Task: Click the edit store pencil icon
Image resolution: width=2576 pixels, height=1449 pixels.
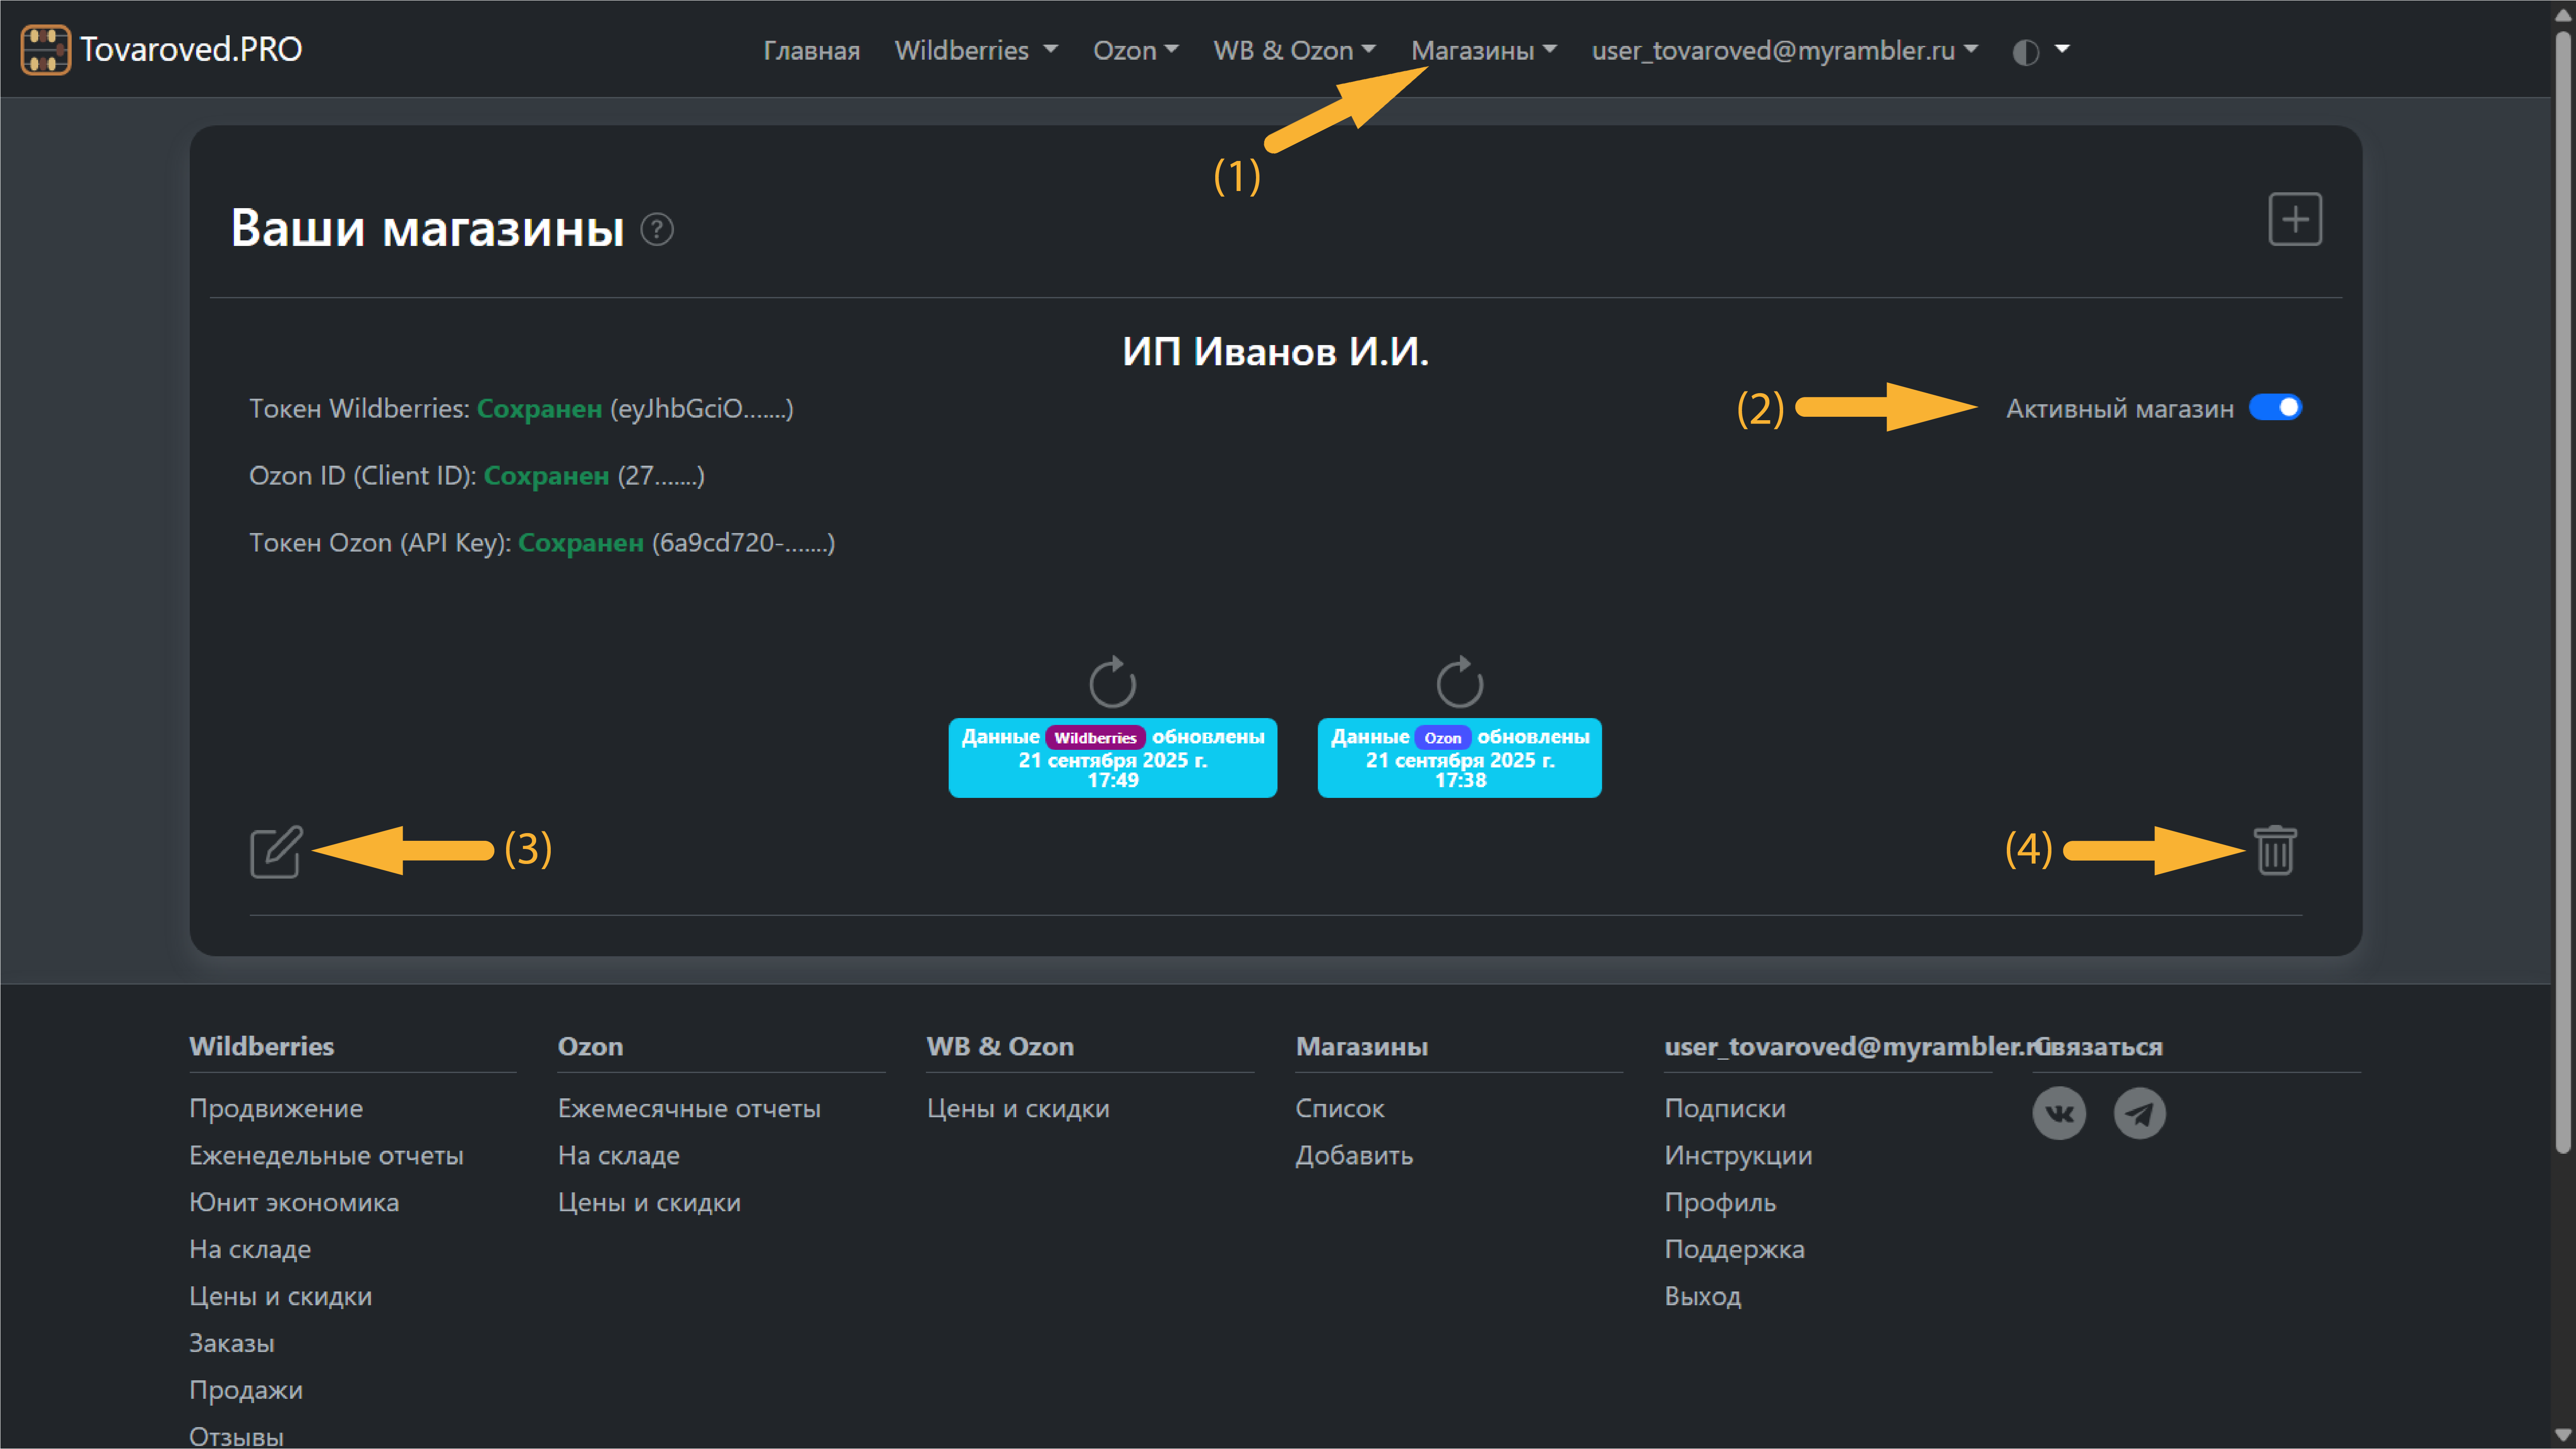Action: click(x=275, y=852)
